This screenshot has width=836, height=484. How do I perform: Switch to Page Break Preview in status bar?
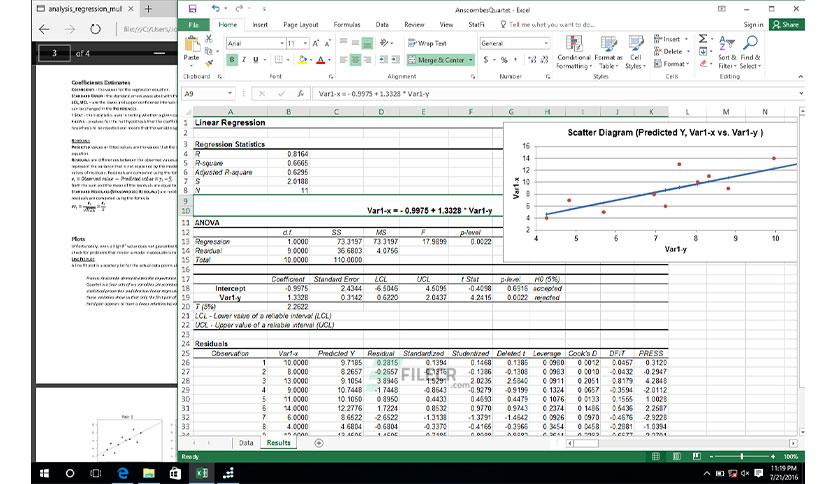pyautogui.click(x=696, y=456)
